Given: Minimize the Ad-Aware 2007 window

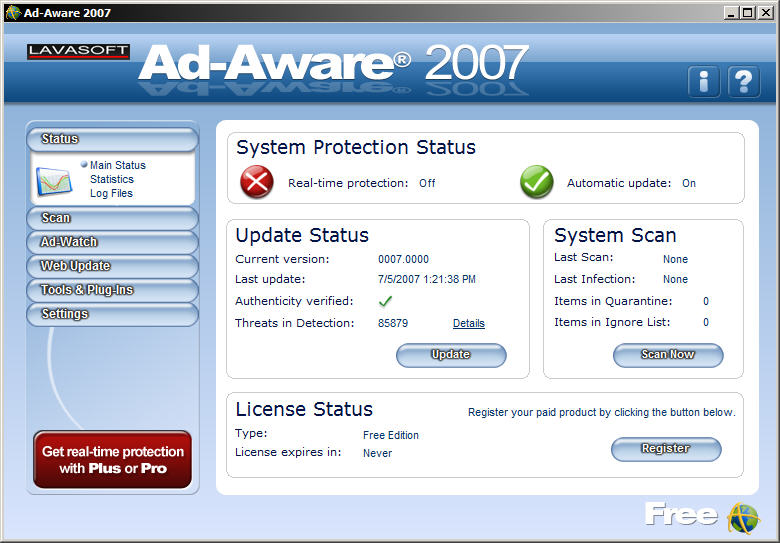Looking at the screenshot, I should (x=730, y=12).
